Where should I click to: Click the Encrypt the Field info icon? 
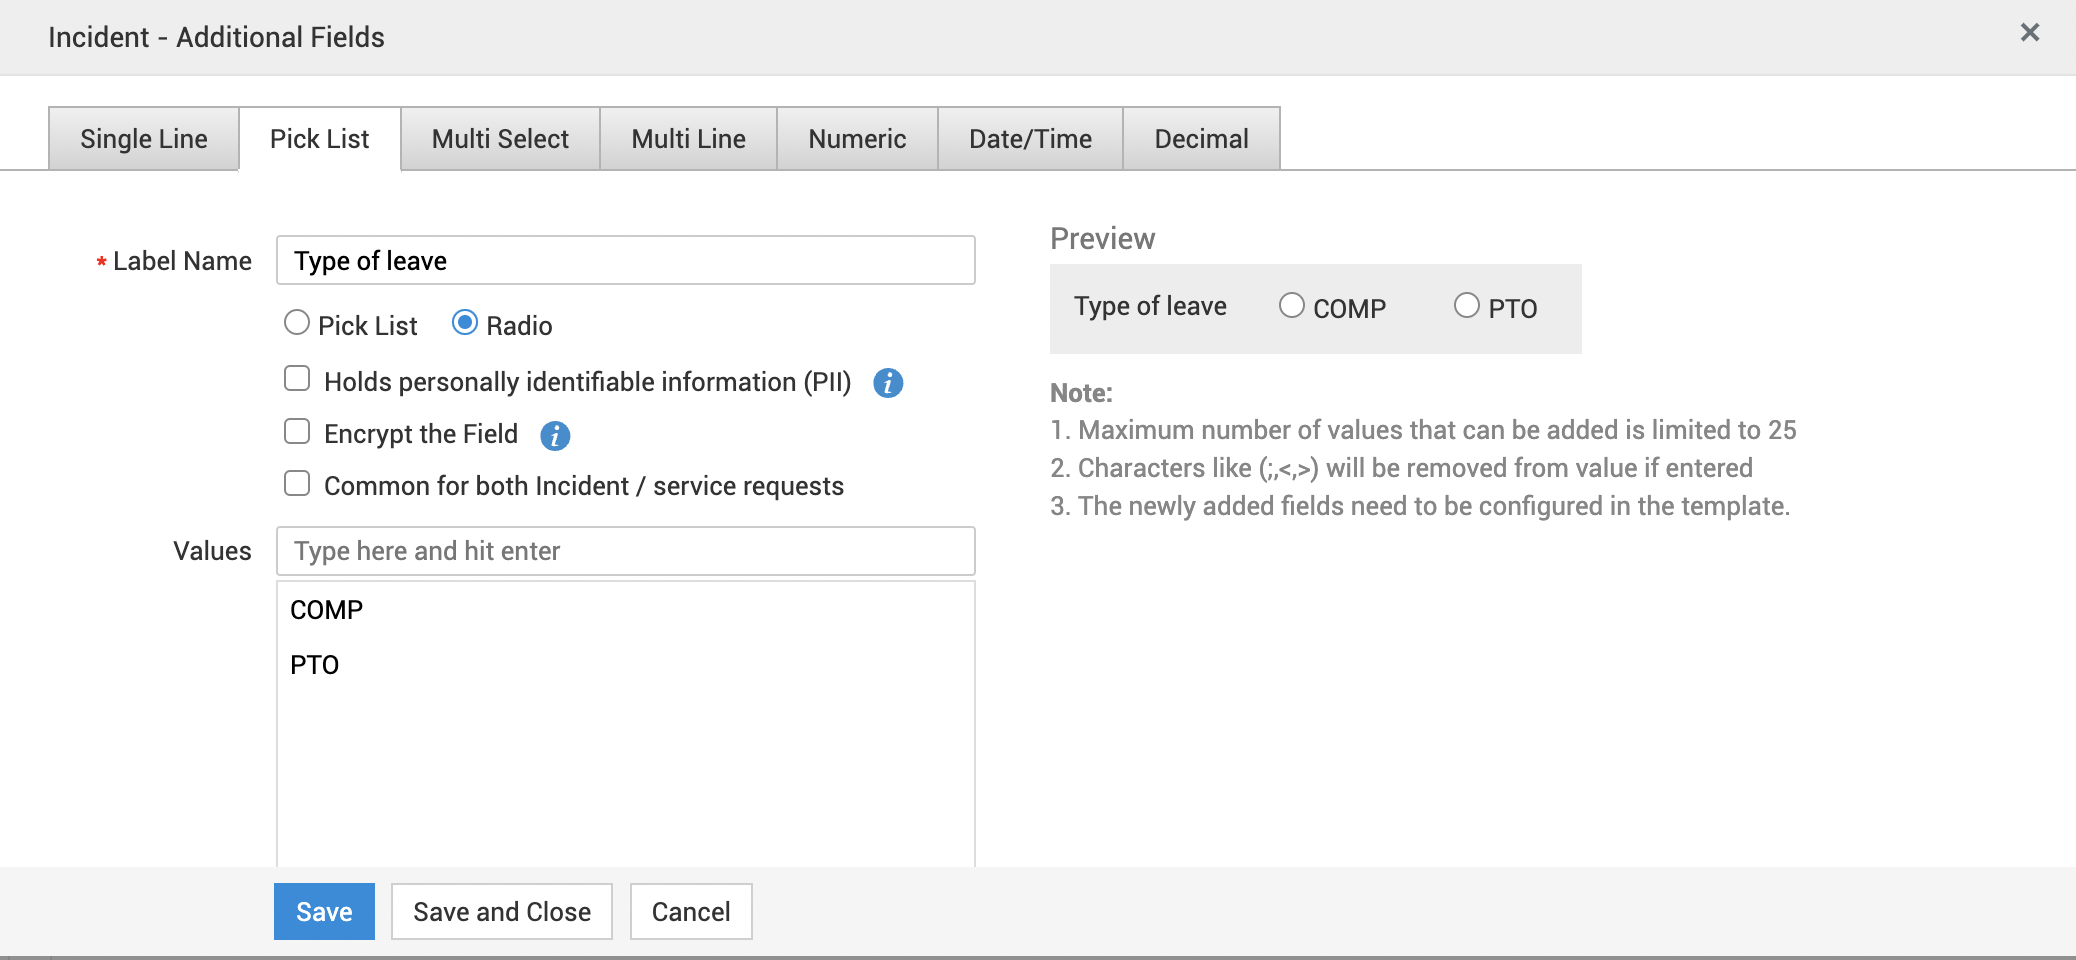[x=555, y=435]
